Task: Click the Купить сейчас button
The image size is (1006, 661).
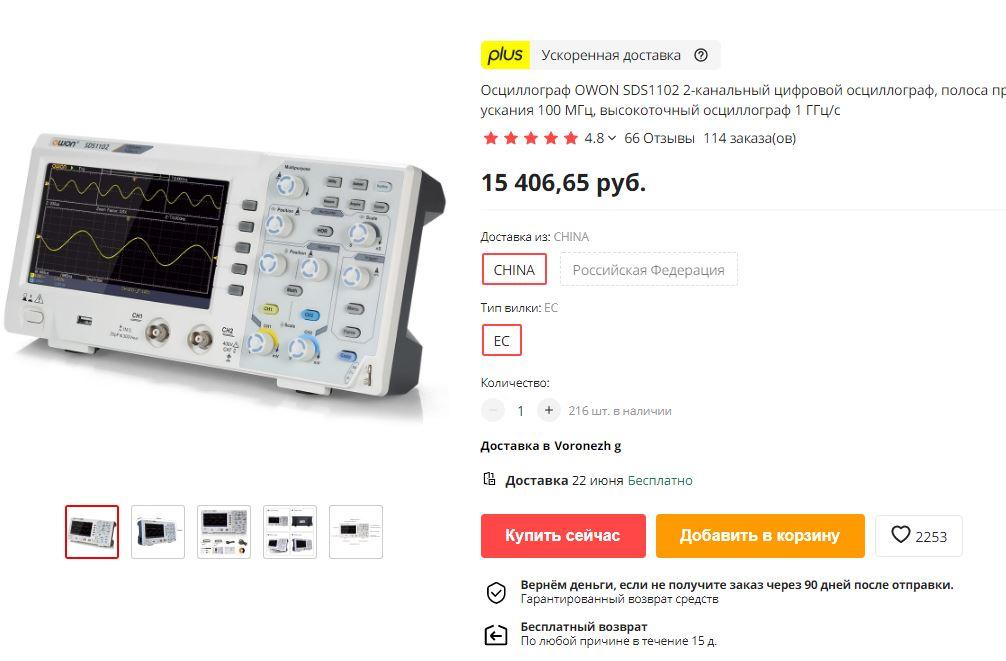Action: [563, 536]
